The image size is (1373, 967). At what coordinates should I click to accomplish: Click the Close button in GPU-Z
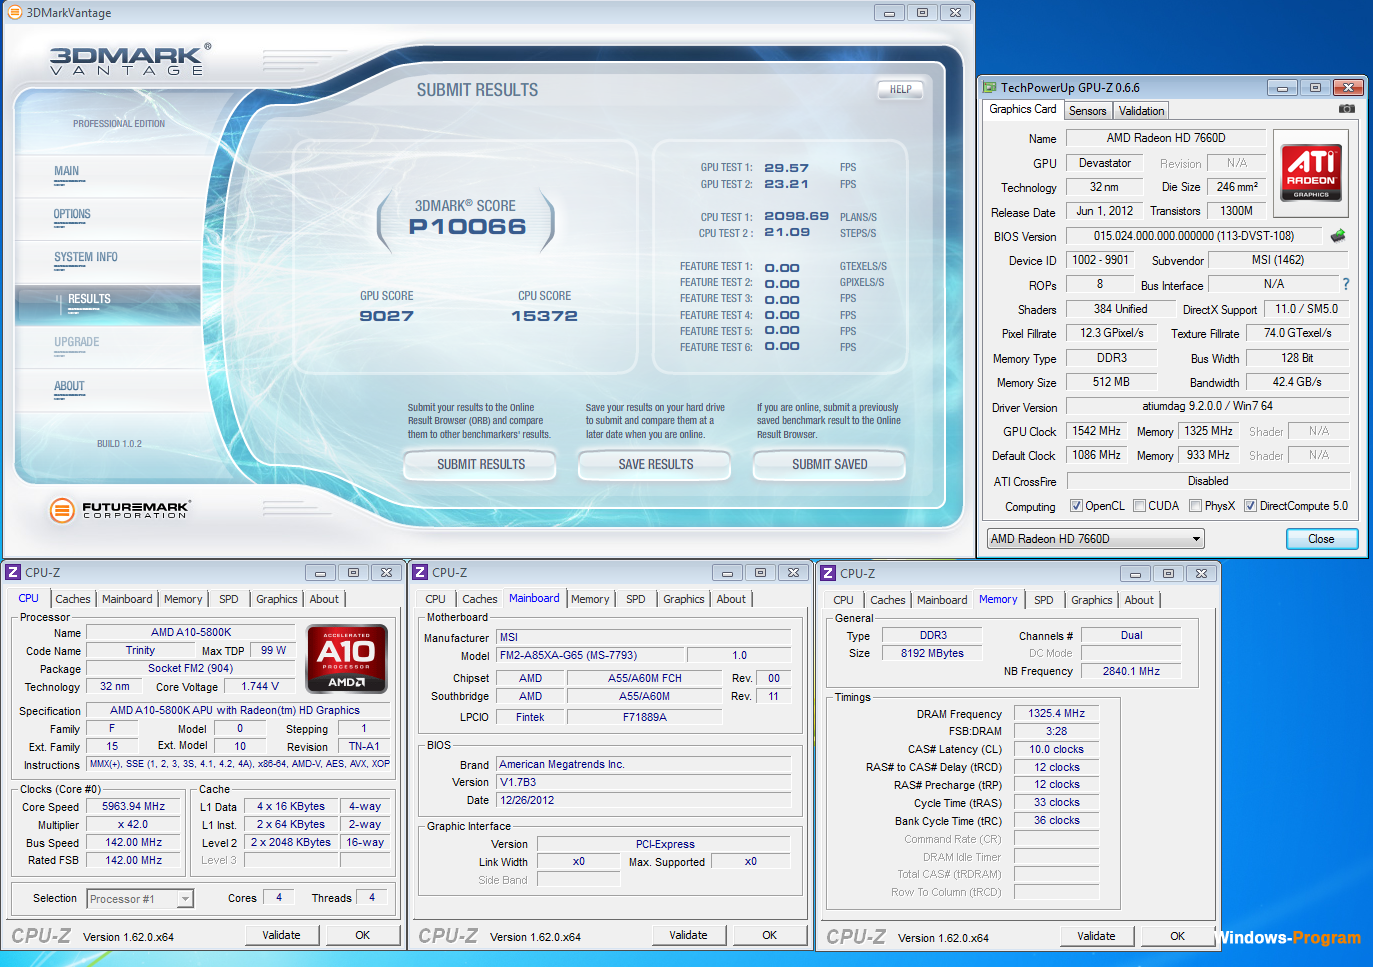[x=1321, y=539]
